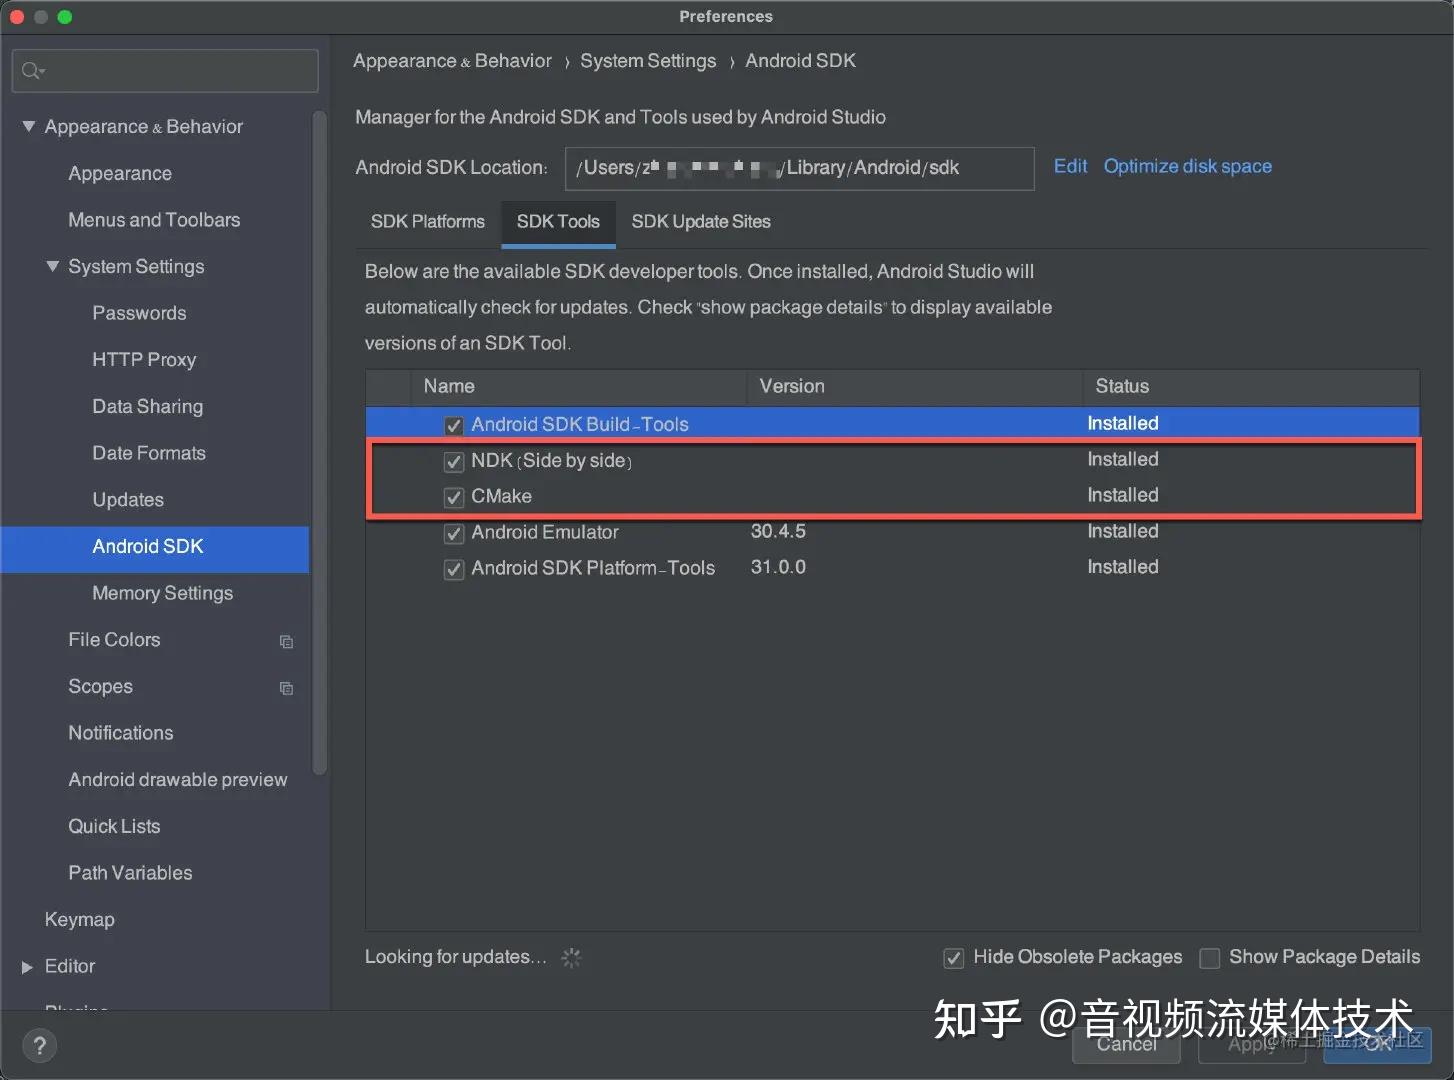Click the icon next to File Colors
The image size is (1454, 1080).
pos(286,641)
